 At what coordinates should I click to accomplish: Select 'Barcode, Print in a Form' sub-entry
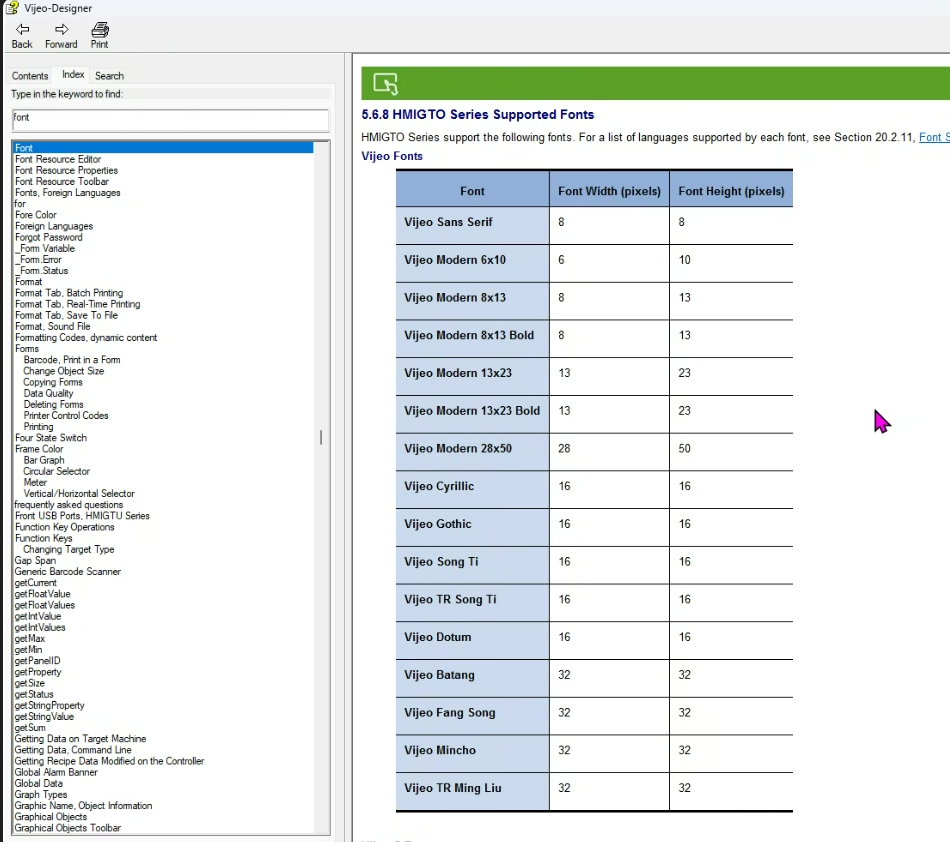[x=72, y=360]
